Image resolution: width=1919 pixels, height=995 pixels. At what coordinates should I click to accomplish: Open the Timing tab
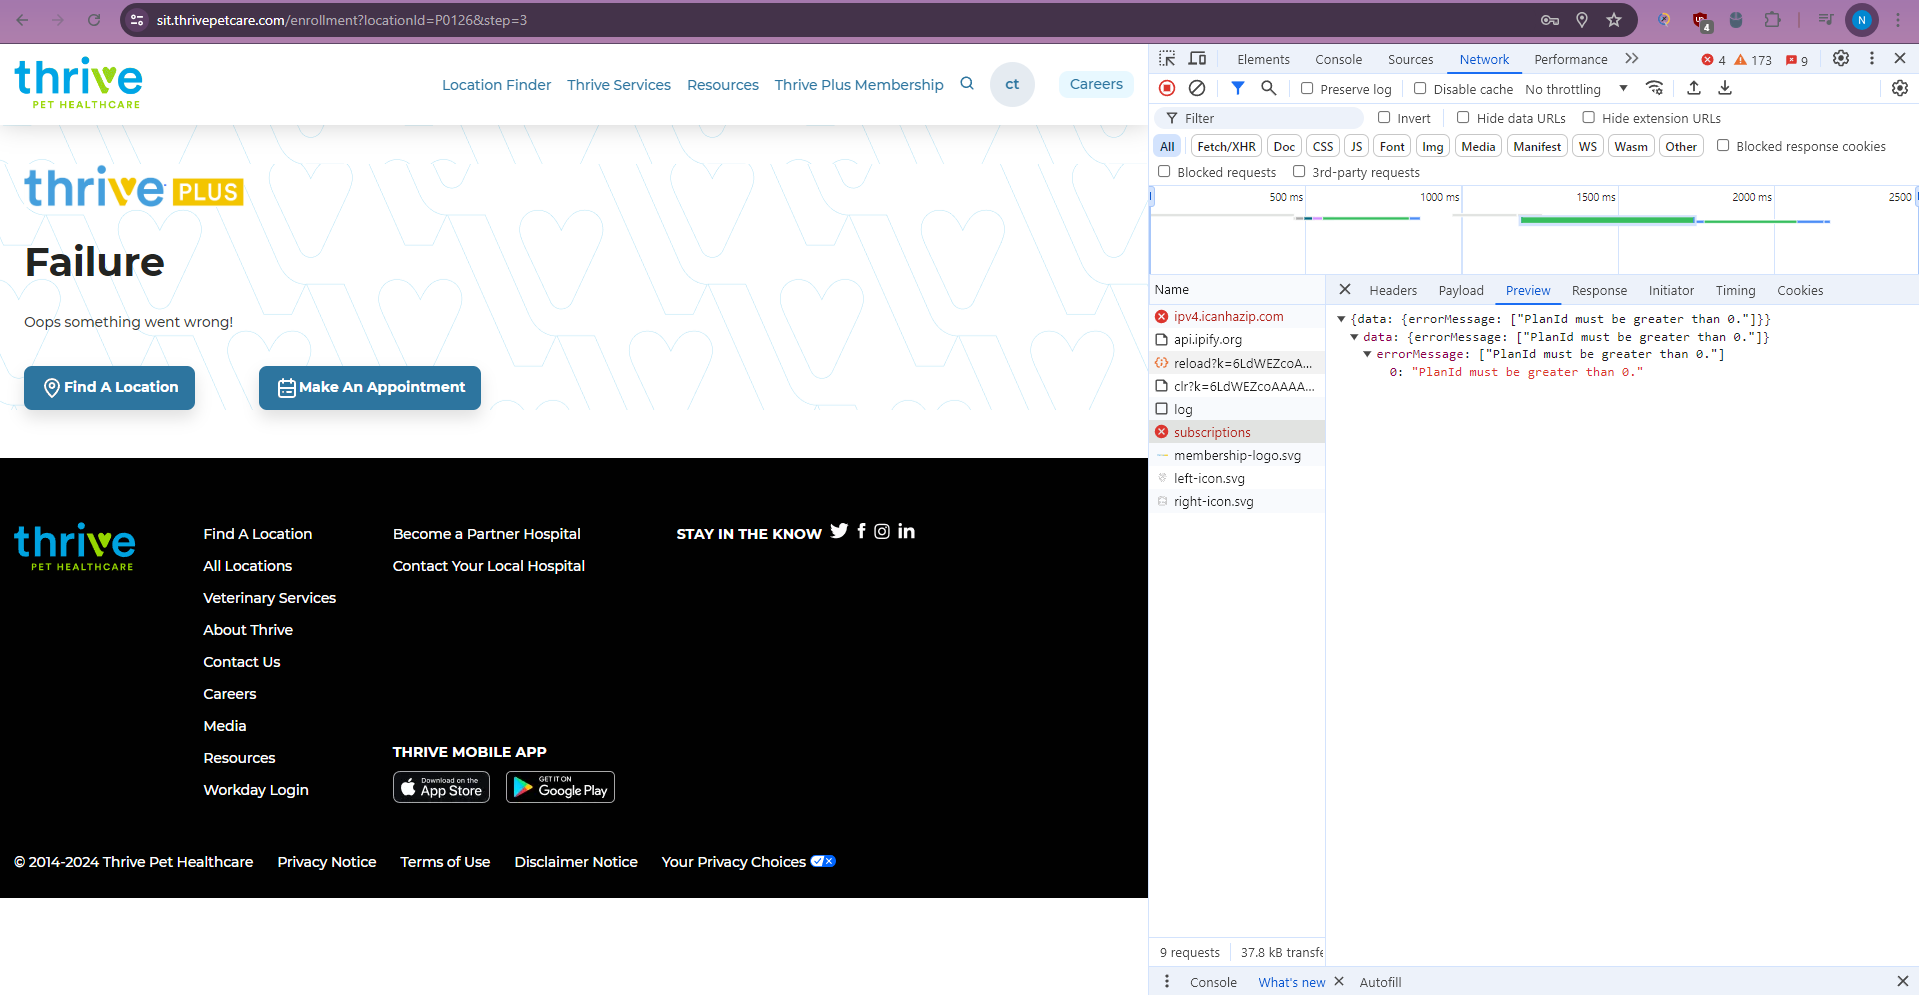[1735, 291]
